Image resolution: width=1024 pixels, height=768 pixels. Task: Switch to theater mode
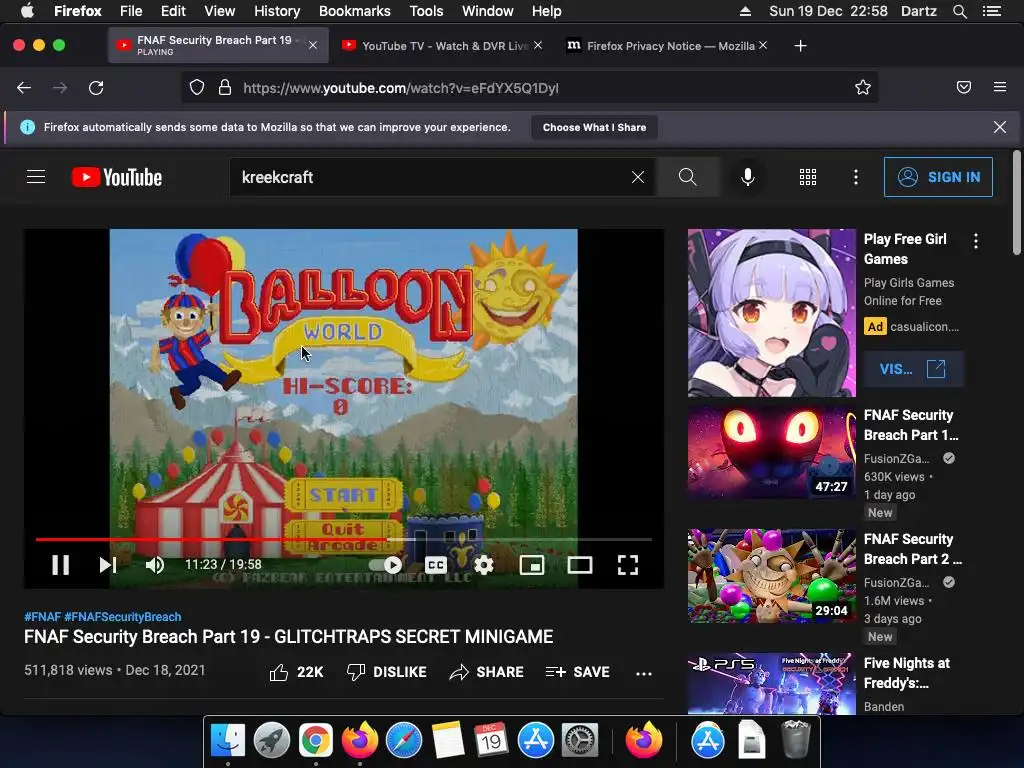pyautogui.click(x=580, y=565)
